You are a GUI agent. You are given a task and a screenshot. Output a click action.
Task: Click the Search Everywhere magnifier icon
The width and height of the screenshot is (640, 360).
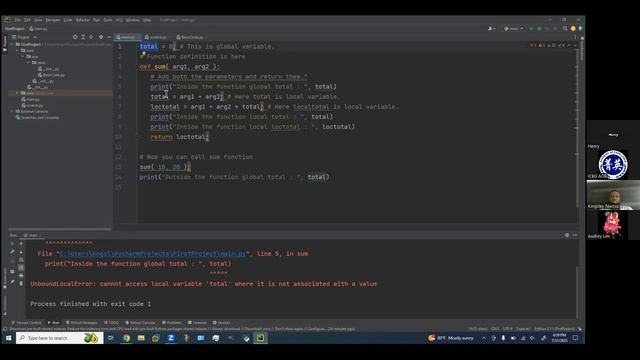pos(565,29)
